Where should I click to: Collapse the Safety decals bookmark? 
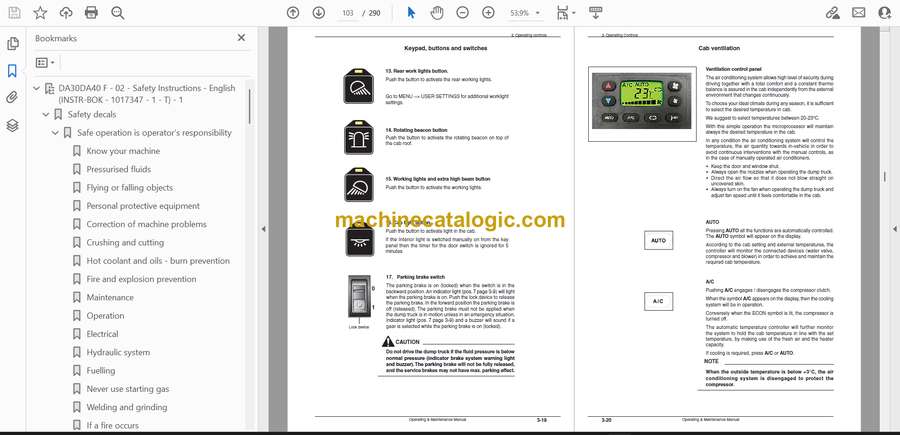pos(46,114)
